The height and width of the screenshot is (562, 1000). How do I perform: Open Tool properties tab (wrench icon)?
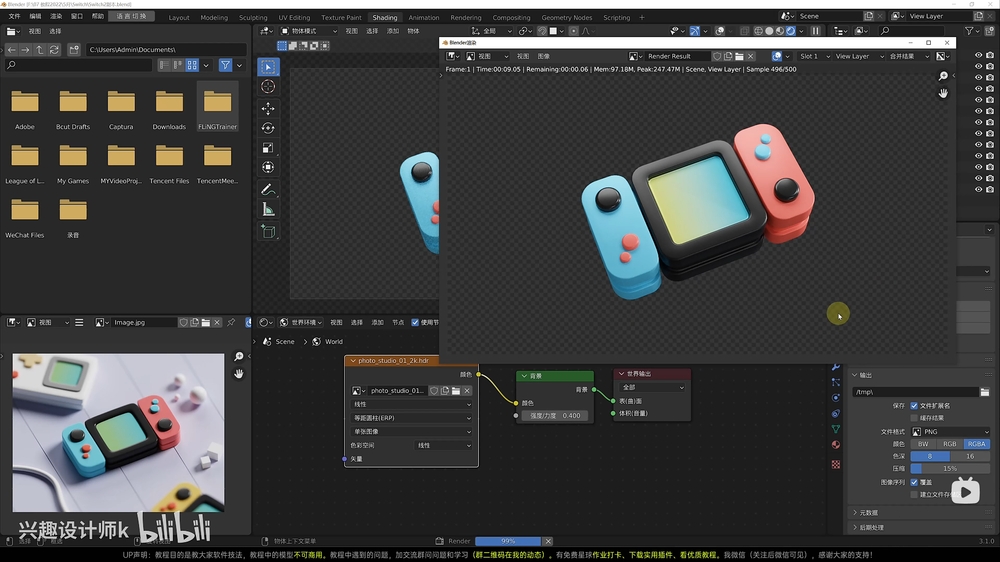836,367
